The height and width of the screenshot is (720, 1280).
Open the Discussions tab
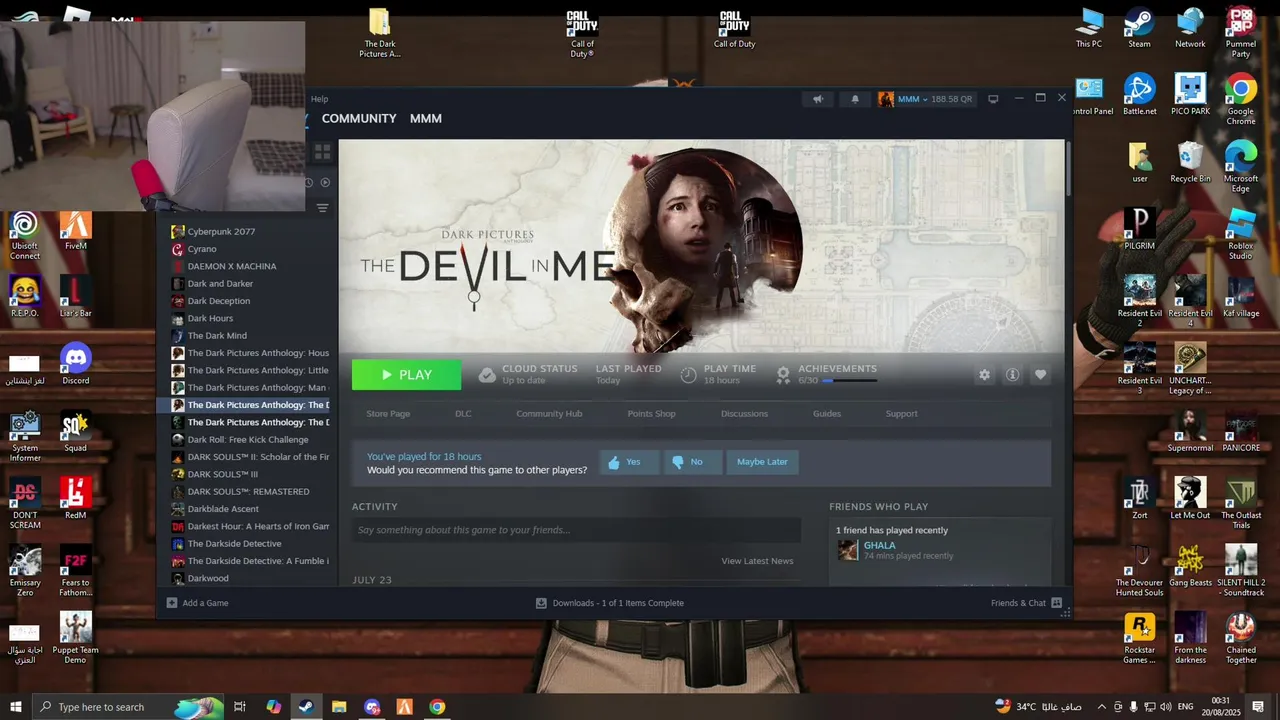click(x=745, y=414)
